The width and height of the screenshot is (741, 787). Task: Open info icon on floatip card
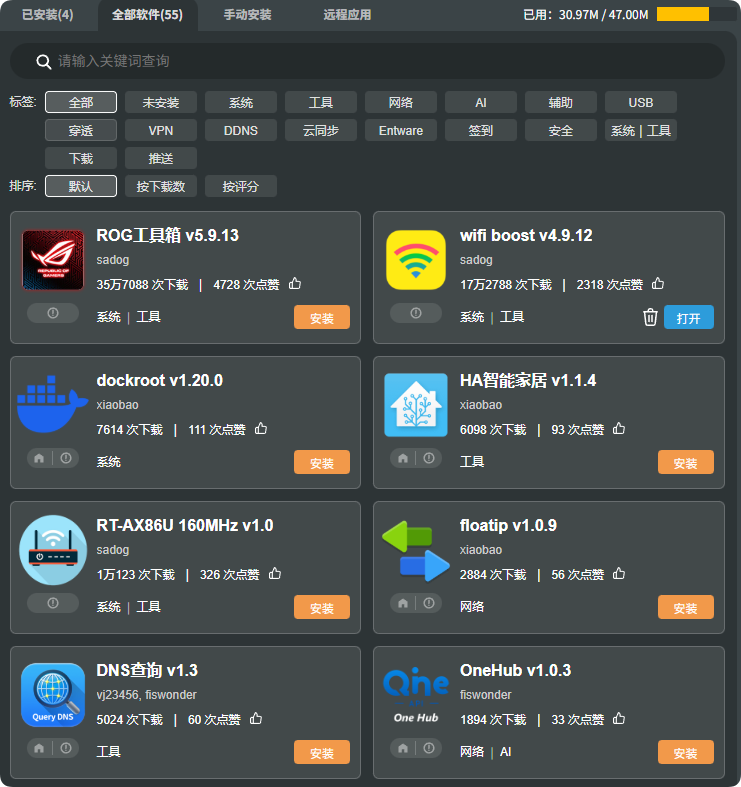coord(429,603)
